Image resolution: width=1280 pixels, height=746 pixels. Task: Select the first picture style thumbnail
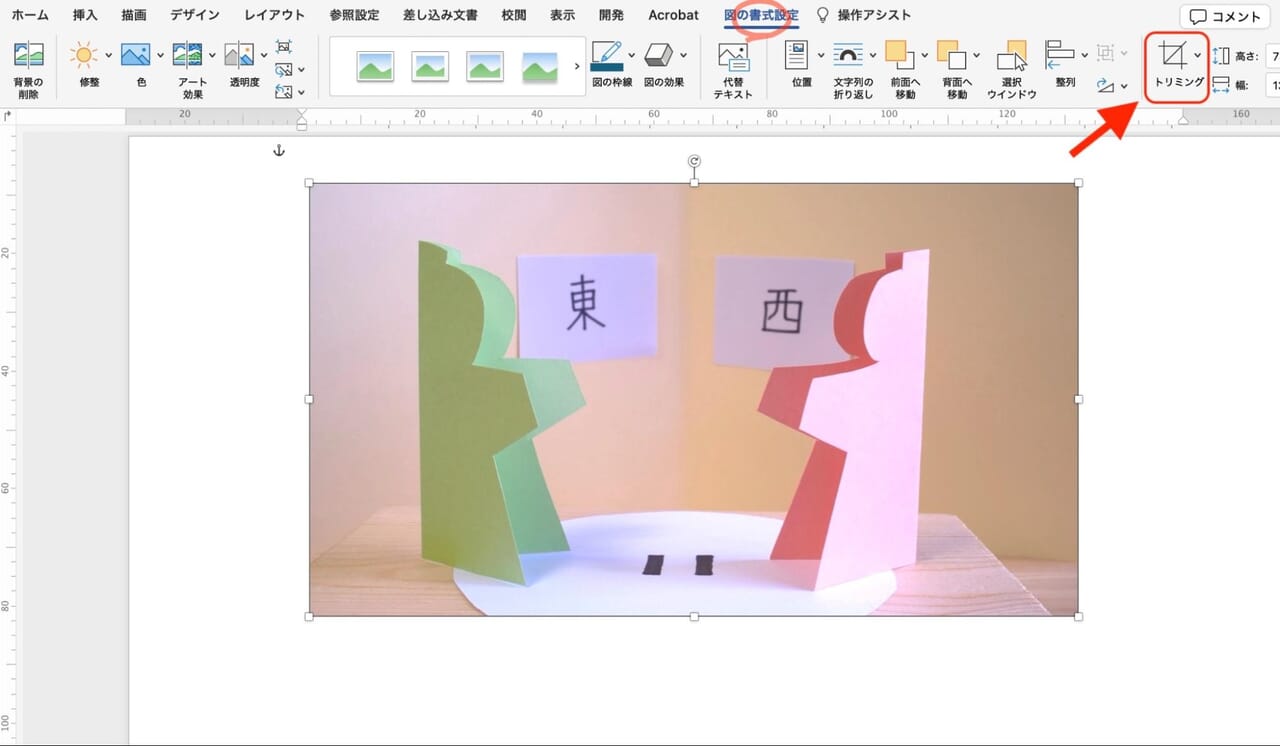tap(375, 68)
